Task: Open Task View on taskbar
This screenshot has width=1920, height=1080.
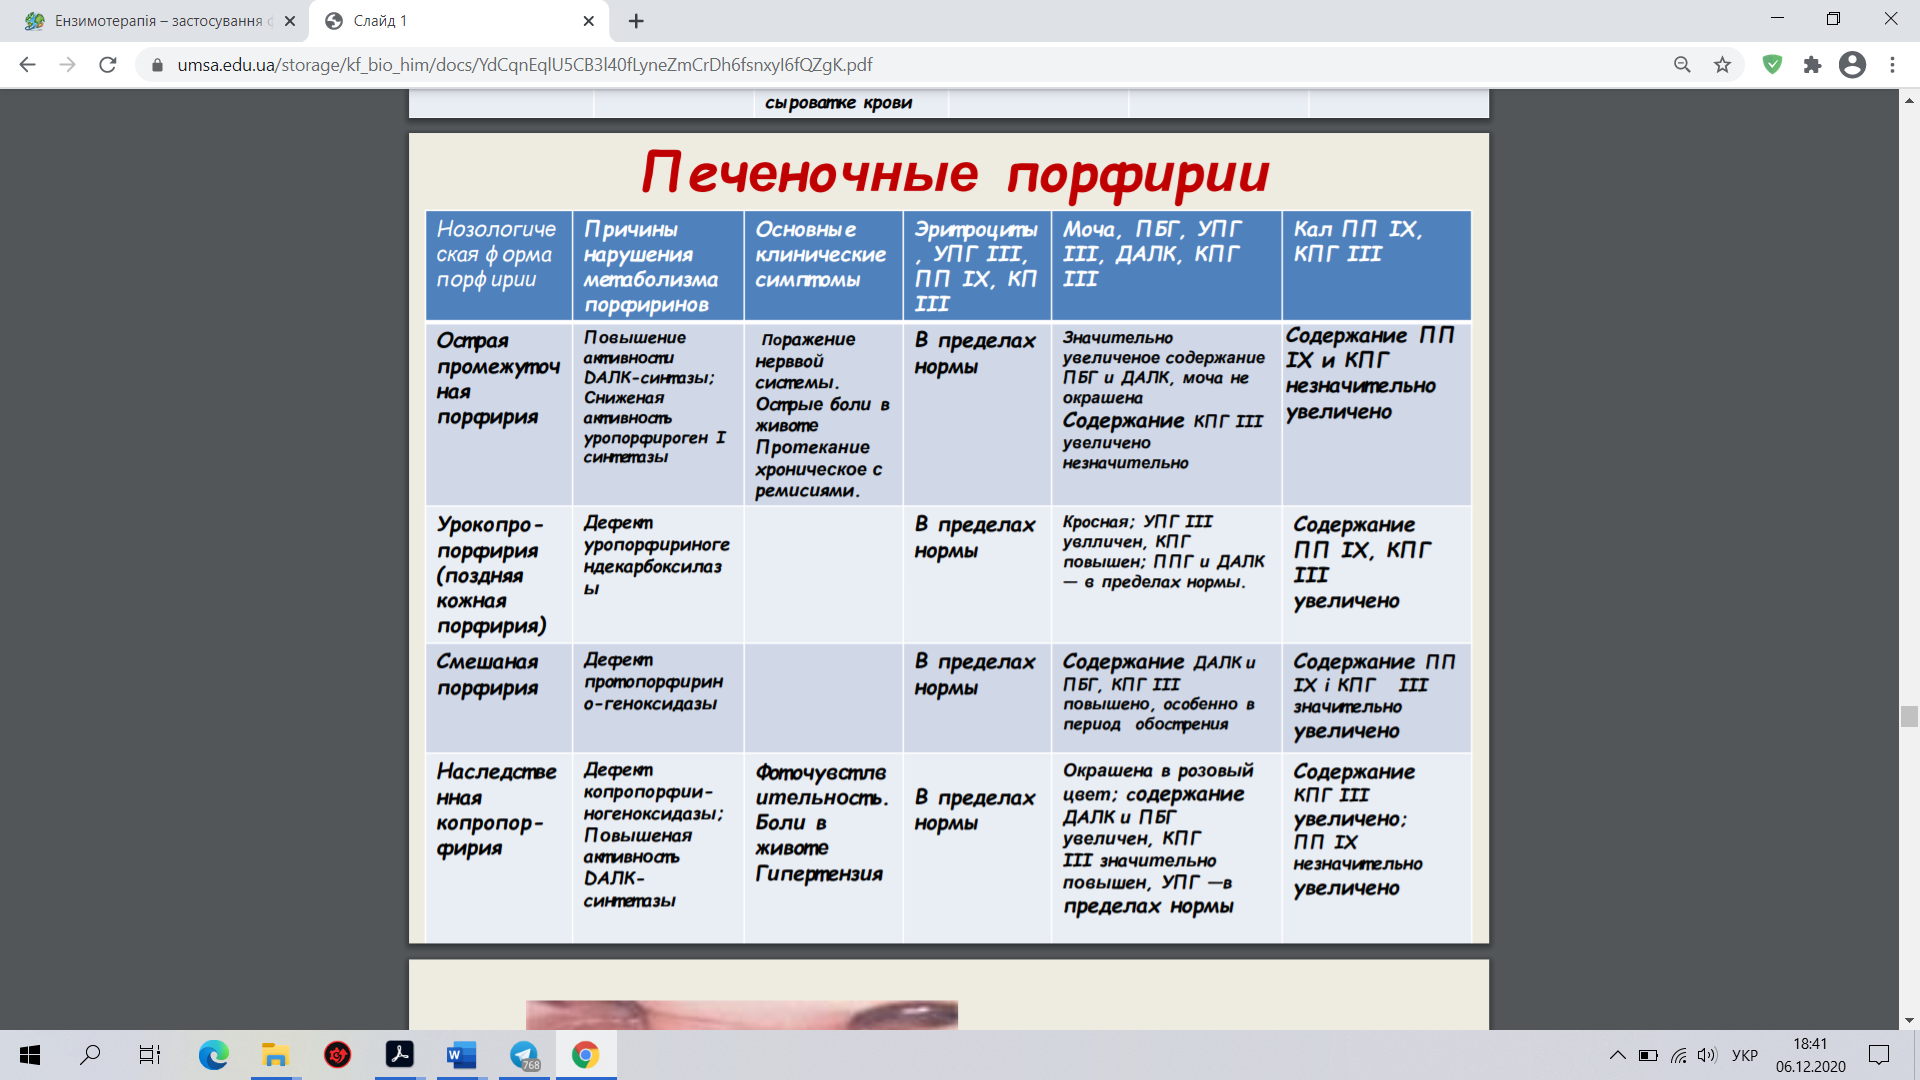Action: coord(150,1055)
